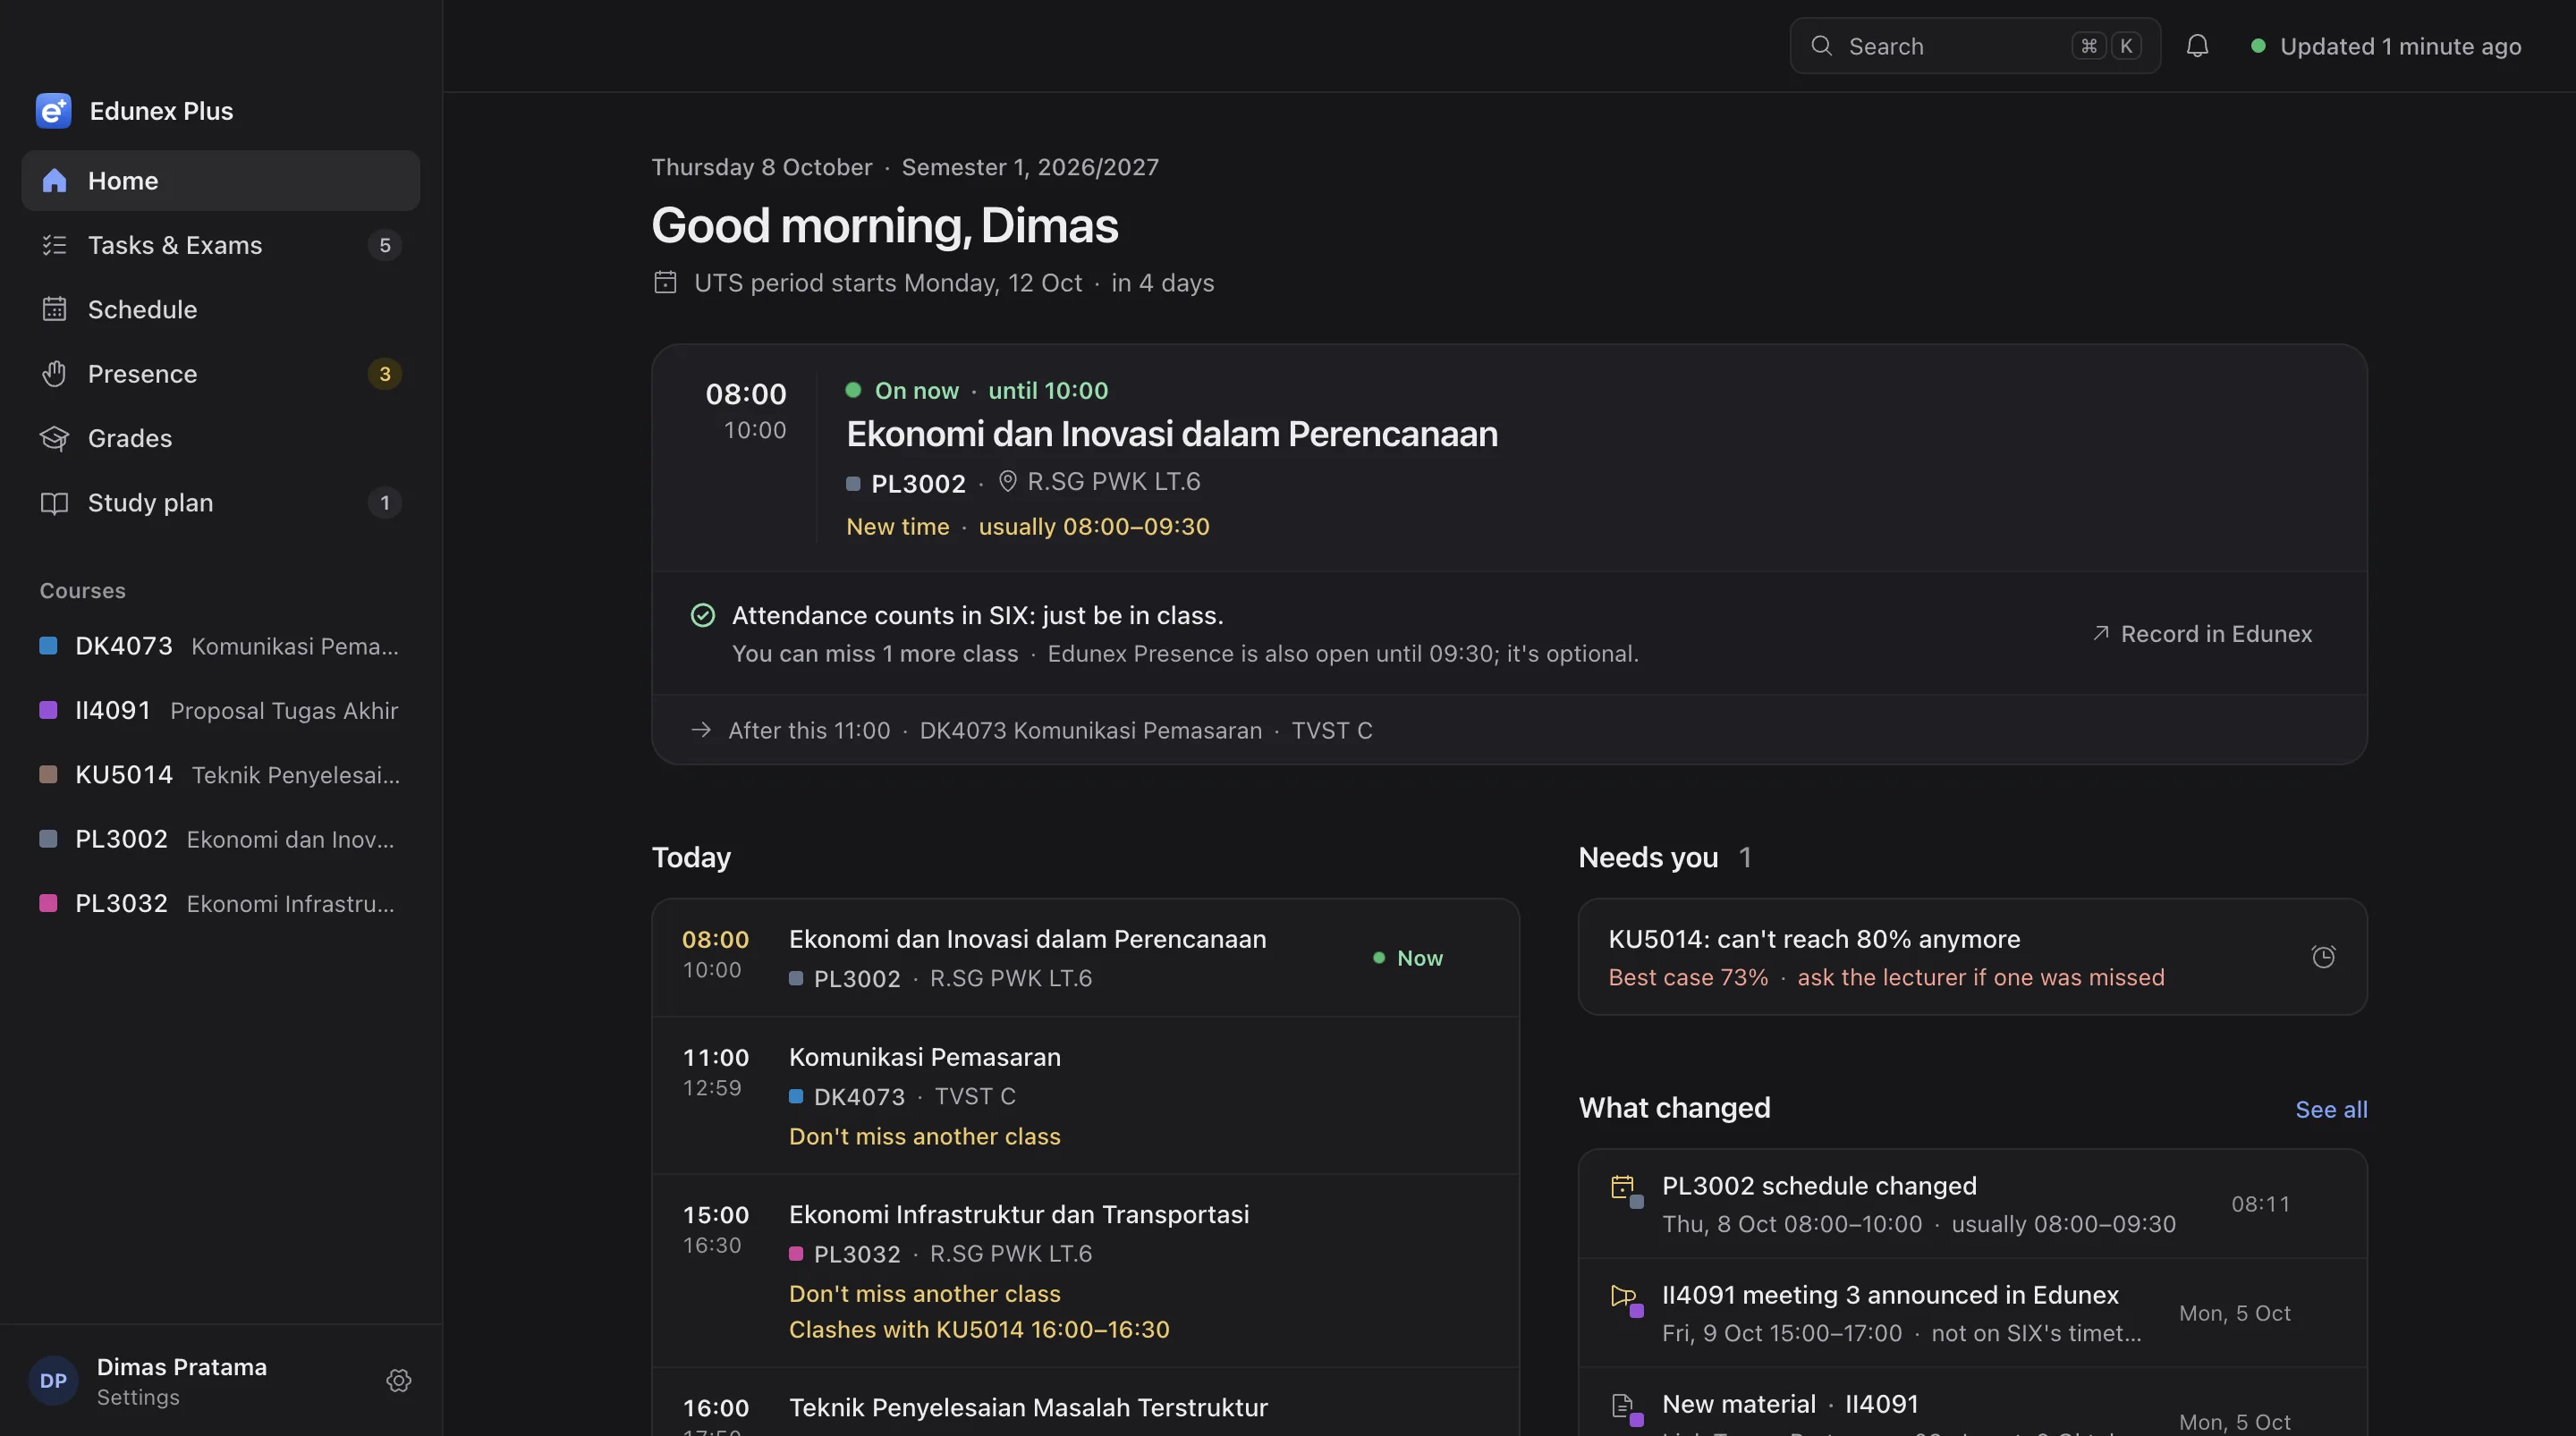Click See all in What changed

[x=2331, y=1110]
